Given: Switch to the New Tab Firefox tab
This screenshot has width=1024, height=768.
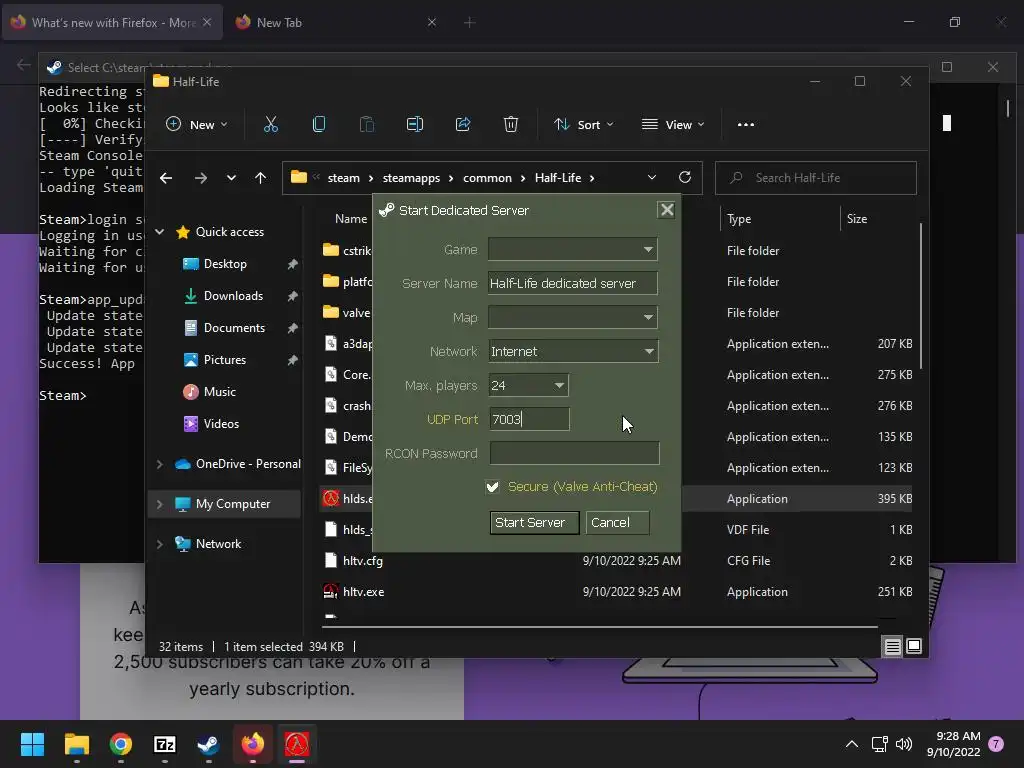Looking at the screenshot, I should coord(337,22).
